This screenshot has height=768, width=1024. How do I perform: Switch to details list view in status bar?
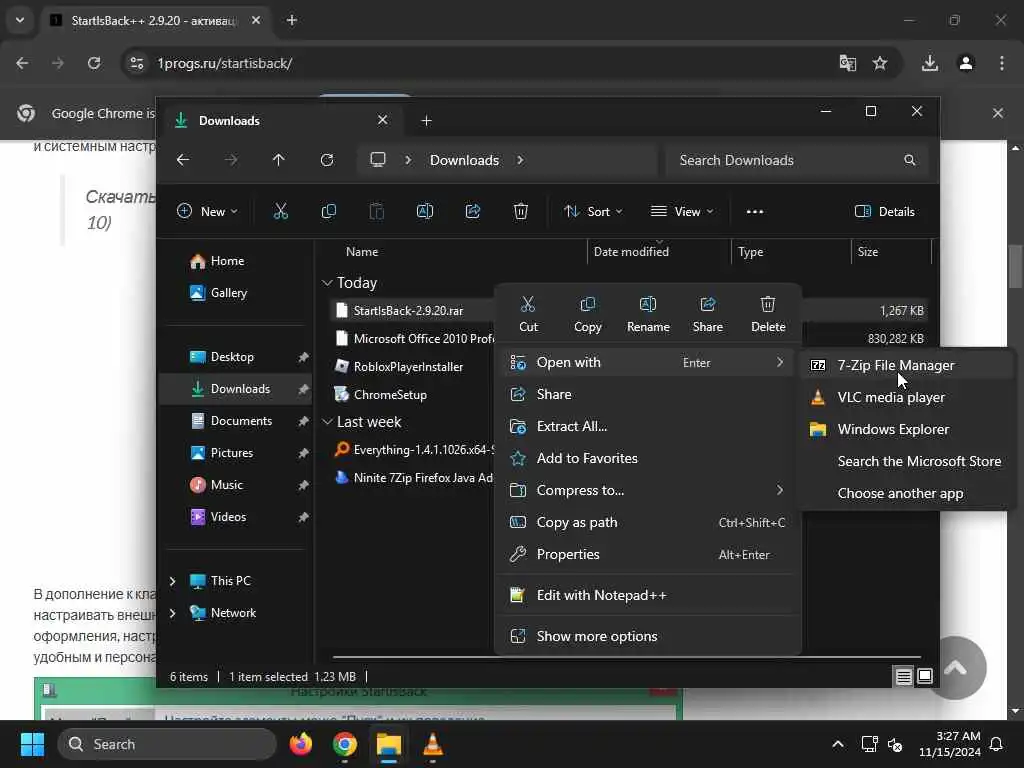[903, 677]
